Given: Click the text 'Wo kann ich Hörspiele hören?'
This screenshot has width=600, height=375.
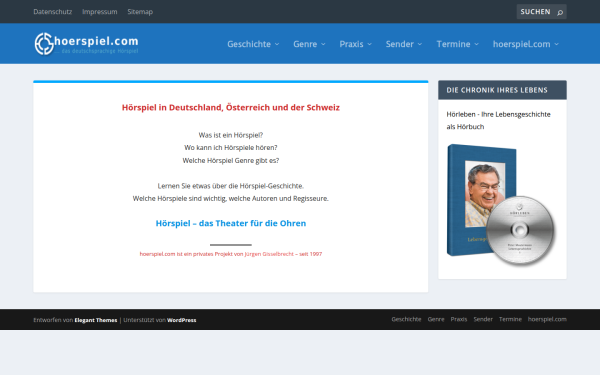Looking at the screenshot, I should pyautogui.click(x=231, y=148).
